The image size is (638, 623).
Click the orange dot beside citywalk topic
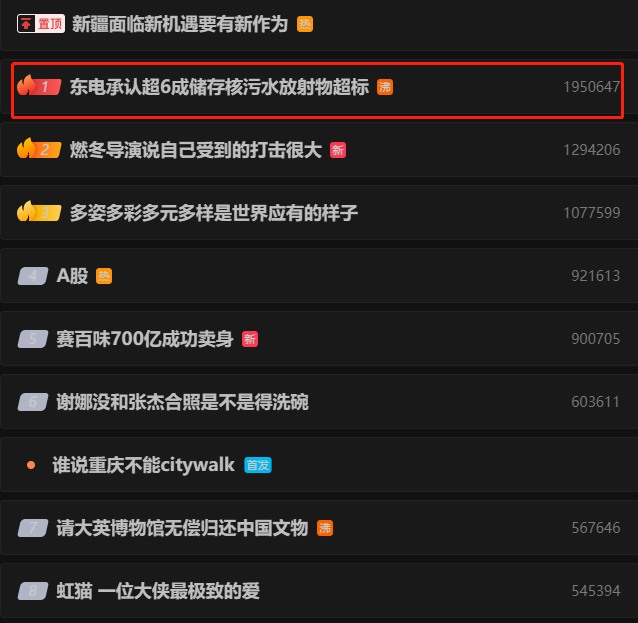coord(31,465)
